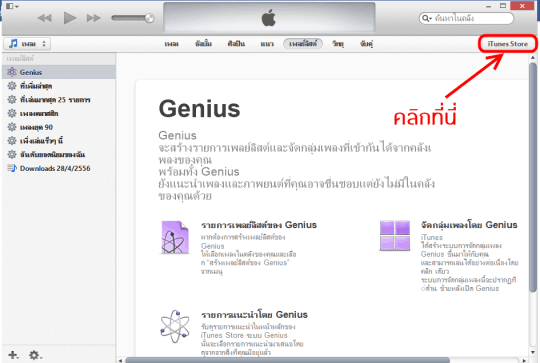Select the highlighted Playlists tab
The image size is (540, 363).
click(x=303, y=44)
